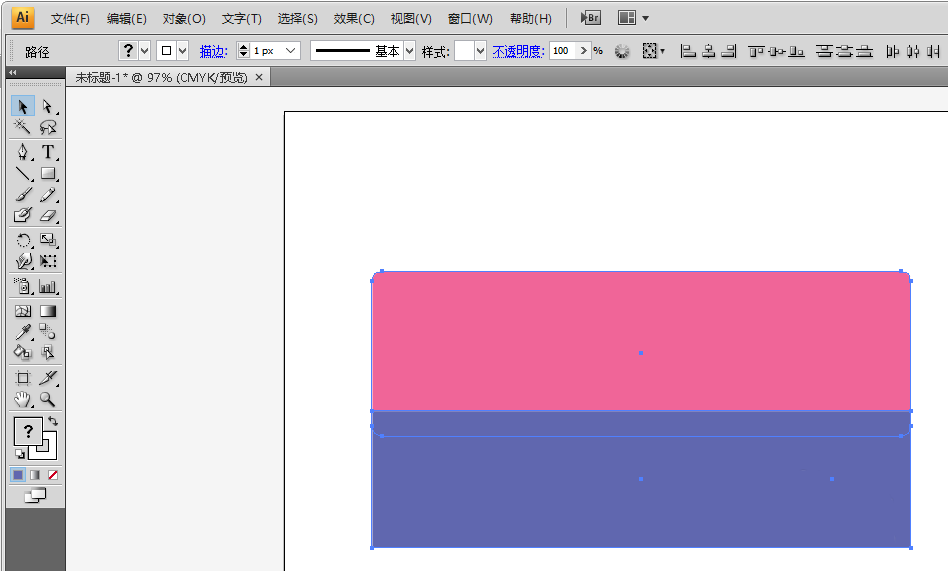This screenshot has width=948, height=571.
Task: Reset to default fill and stroke
Action: (x=20, y=454)
